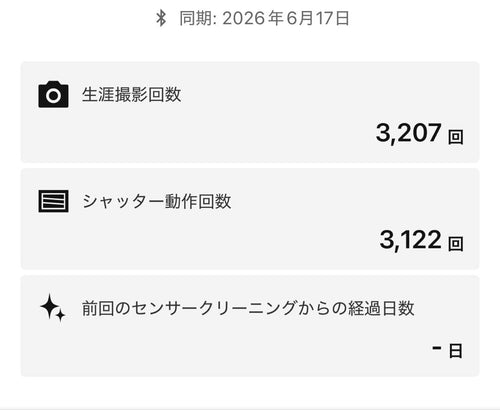Screen dimensions: 500x410
Task: Tap the 回 unit next to 3,207
Action: 456,137
